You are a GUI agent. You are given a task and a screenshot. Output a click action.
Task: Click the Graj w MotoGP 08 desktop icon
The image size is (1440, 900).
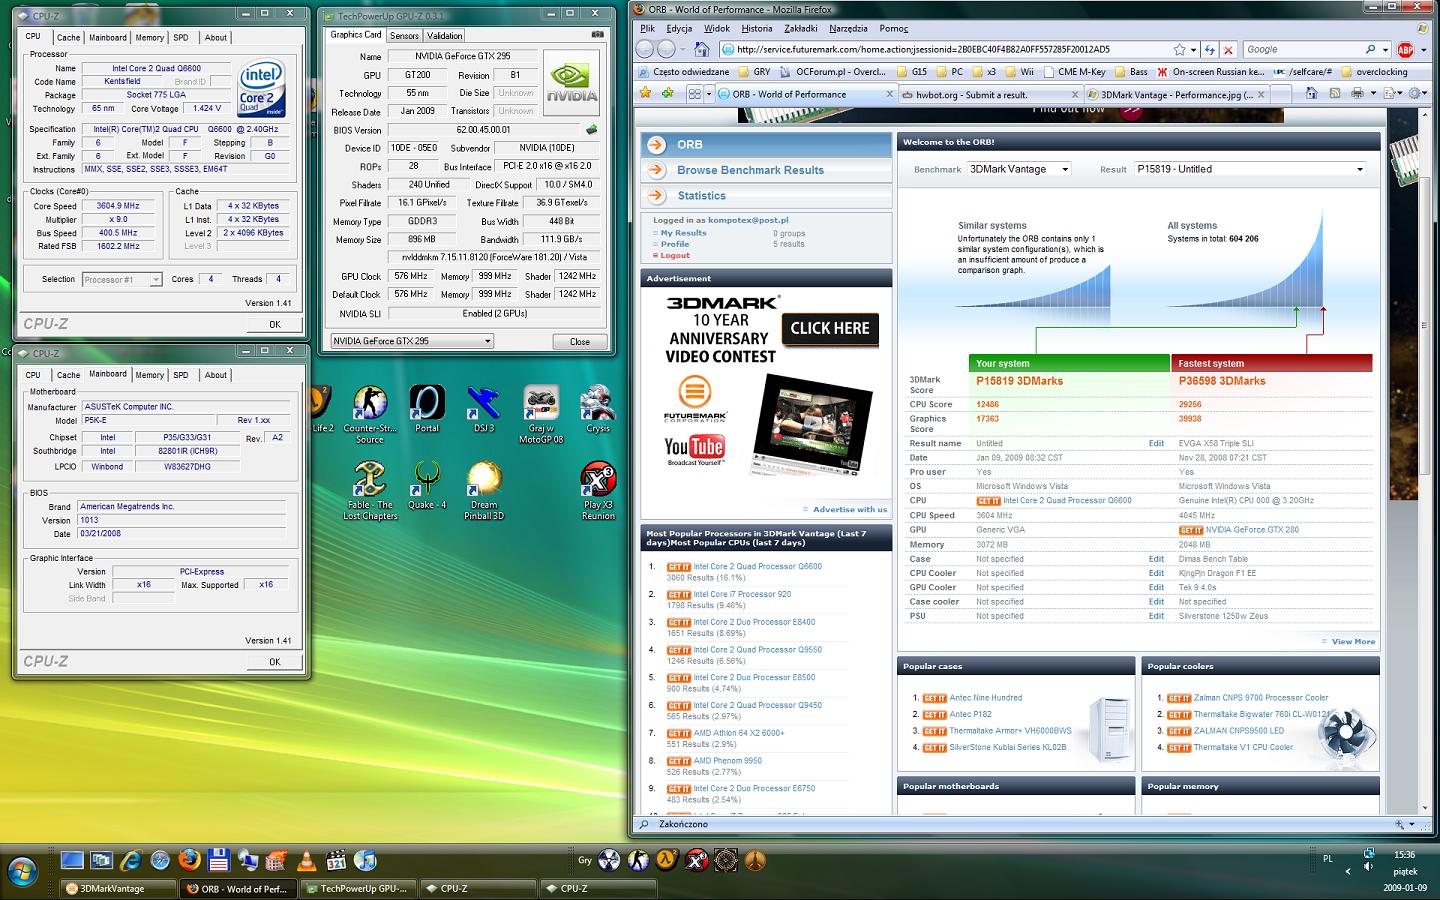point(541,414)
